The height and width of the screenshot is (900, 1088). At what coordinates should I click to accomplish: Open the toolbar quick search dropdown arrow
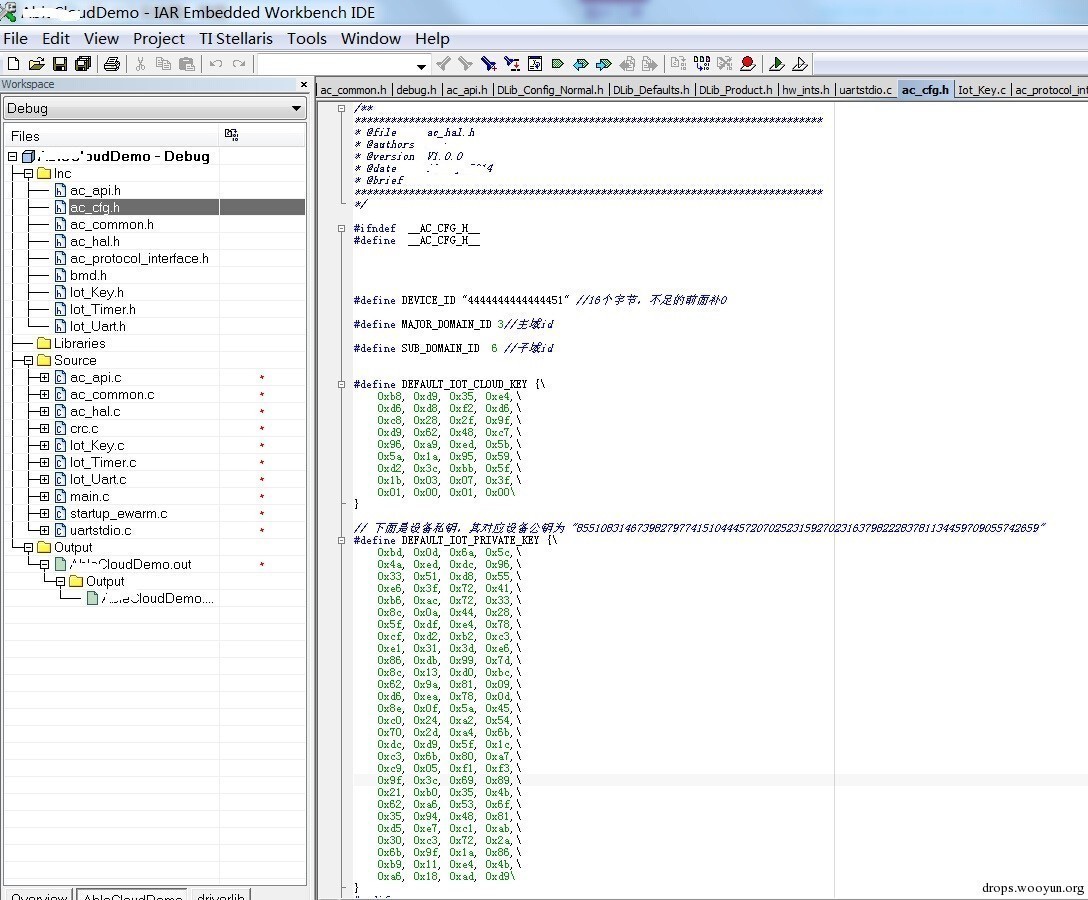point(422,66)
